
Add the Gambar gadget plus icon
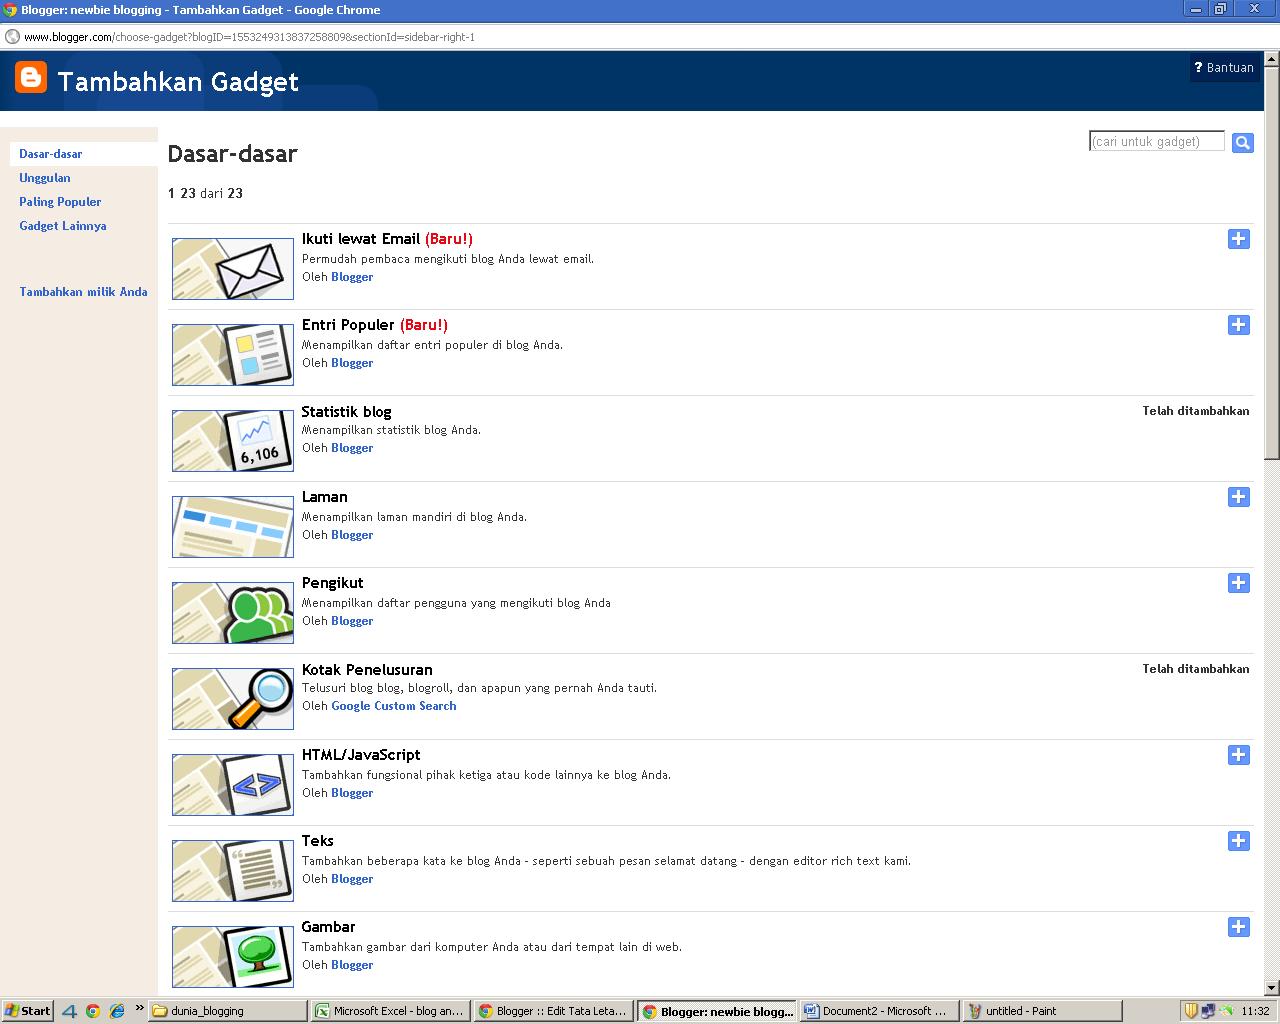coord(1238,927)
